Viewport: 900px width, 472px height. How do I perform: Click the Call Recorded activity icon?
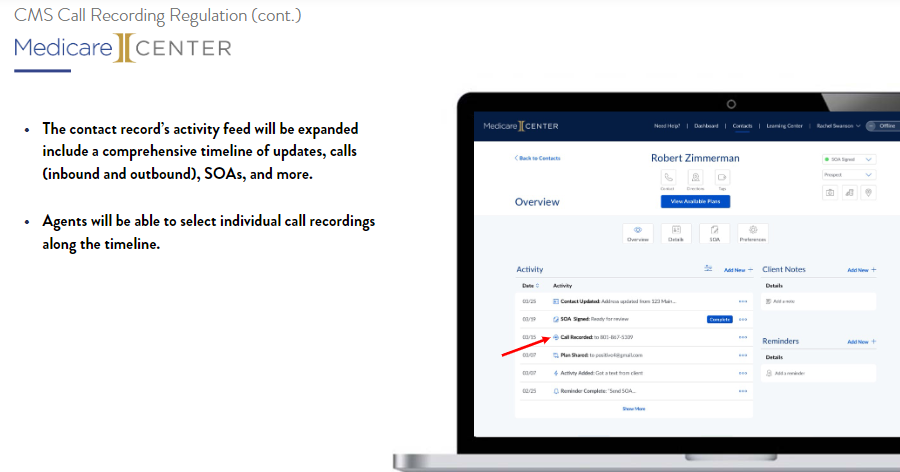[x=556, y=337]
